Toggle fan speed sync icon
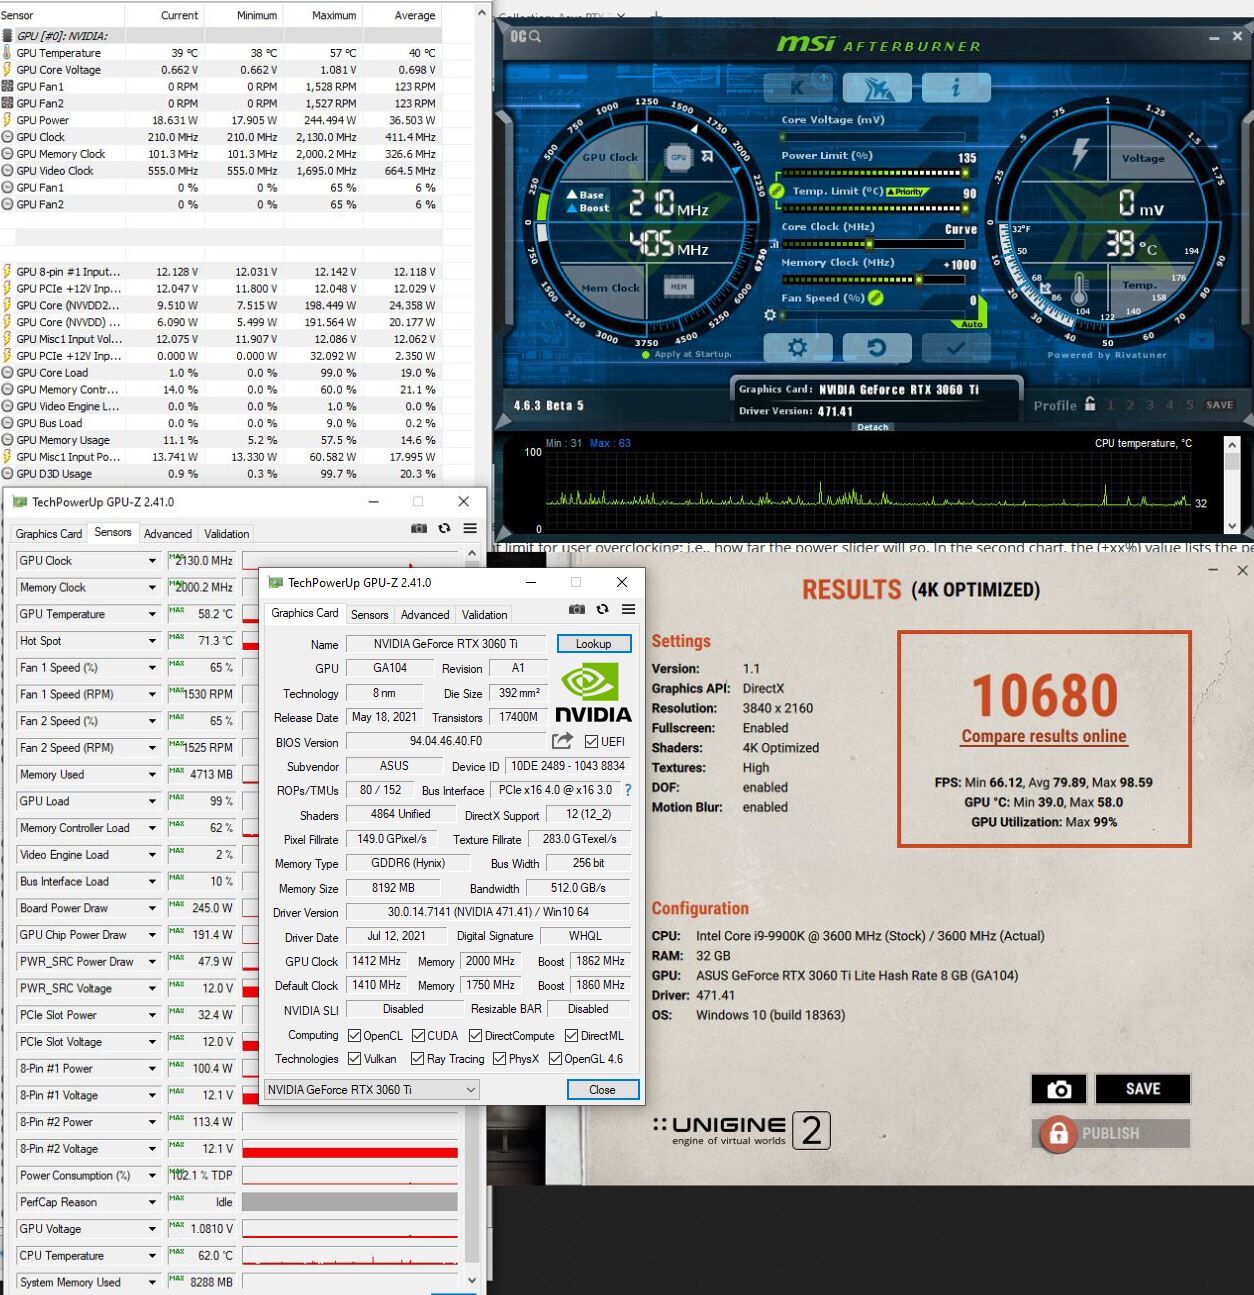This screenshot has width=1254, height=1295. point(876,297)
